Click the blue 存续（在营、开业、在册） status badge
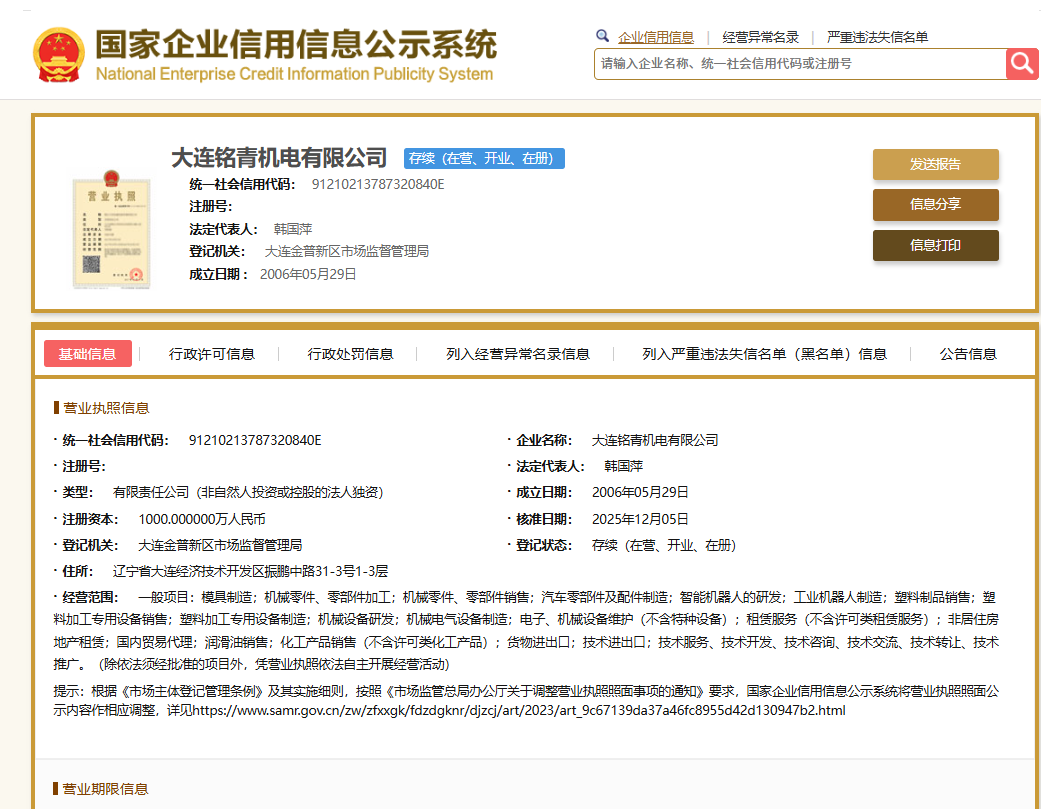This screenshot has width=1041, height=809. pos(484,158)
